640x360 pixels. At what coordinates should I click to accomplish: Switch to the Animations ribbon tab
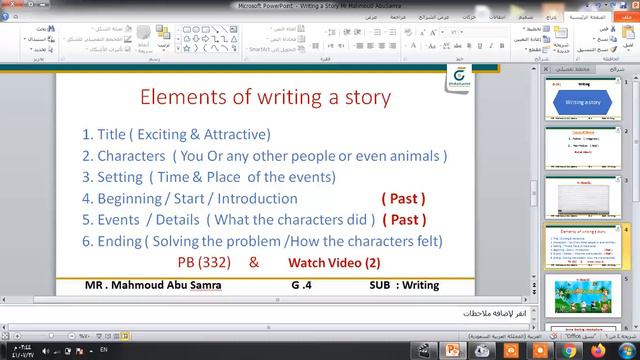coord(469,17)
